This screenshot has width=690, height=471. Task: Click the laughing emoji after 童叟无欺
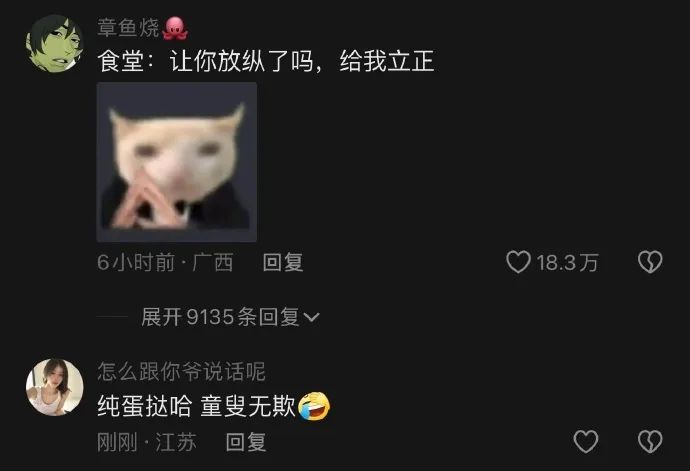point(314,406)
